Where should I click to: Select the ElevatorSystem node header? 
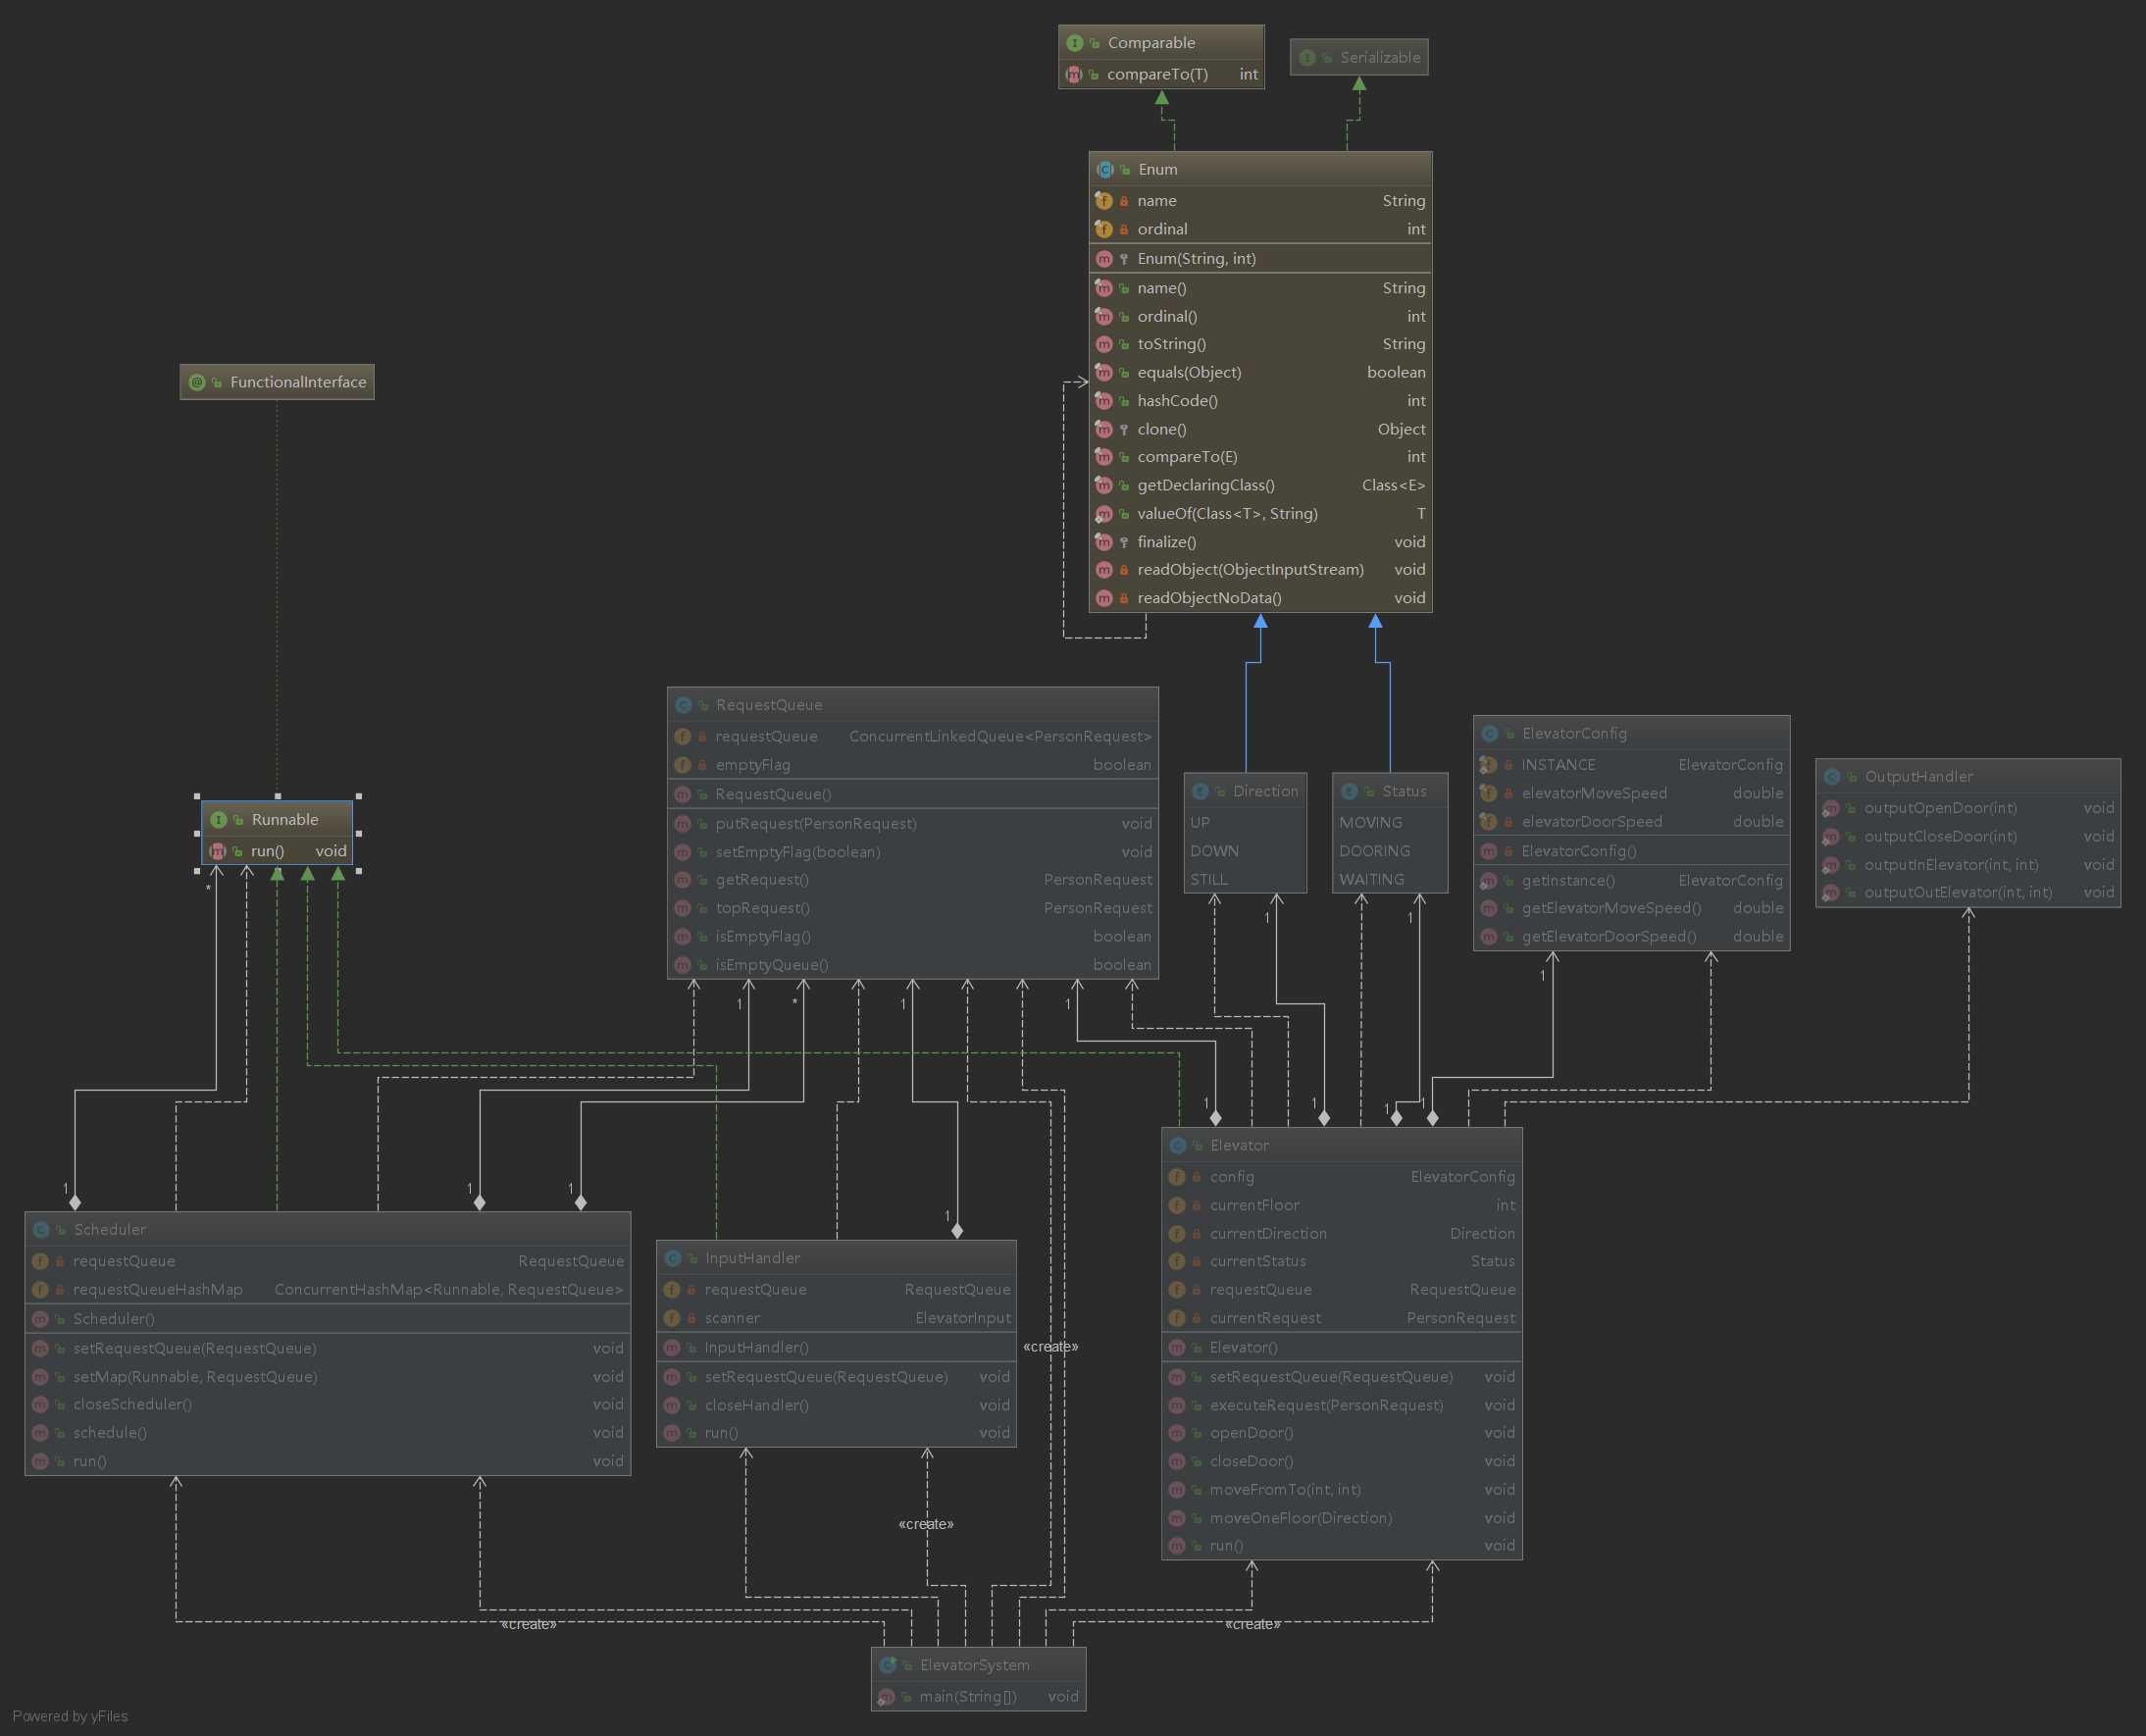point(978,1665)
